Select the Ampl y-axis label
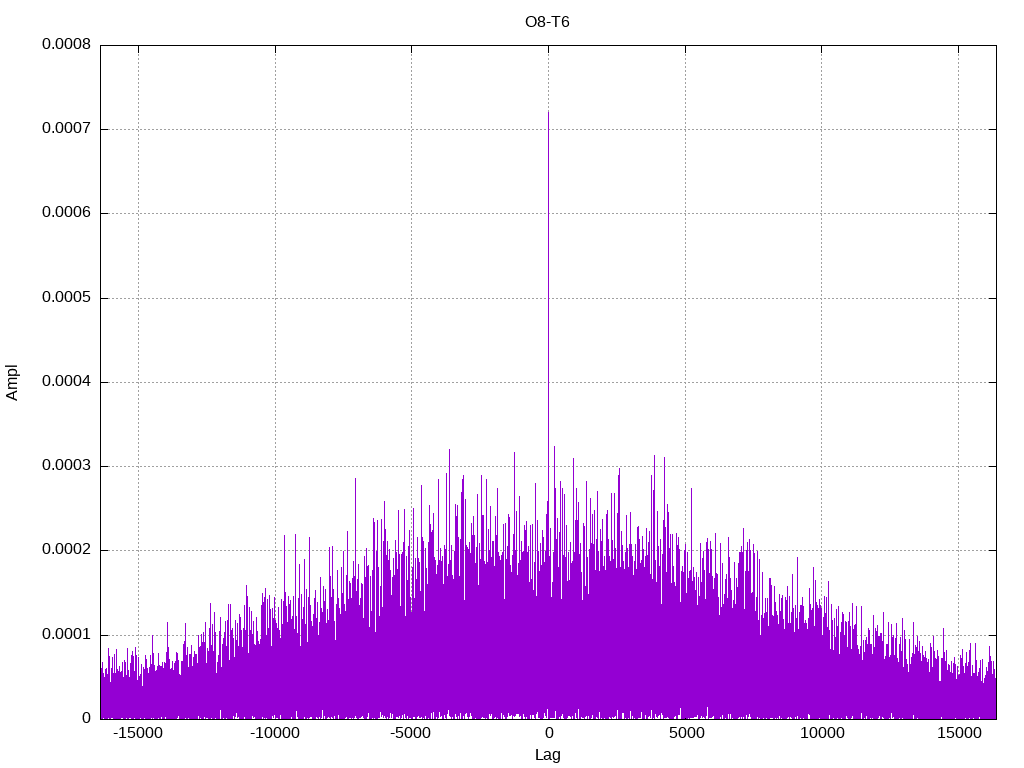Image resolution: width=1024 pixels, height=768 pixels. tap(13, 382)
